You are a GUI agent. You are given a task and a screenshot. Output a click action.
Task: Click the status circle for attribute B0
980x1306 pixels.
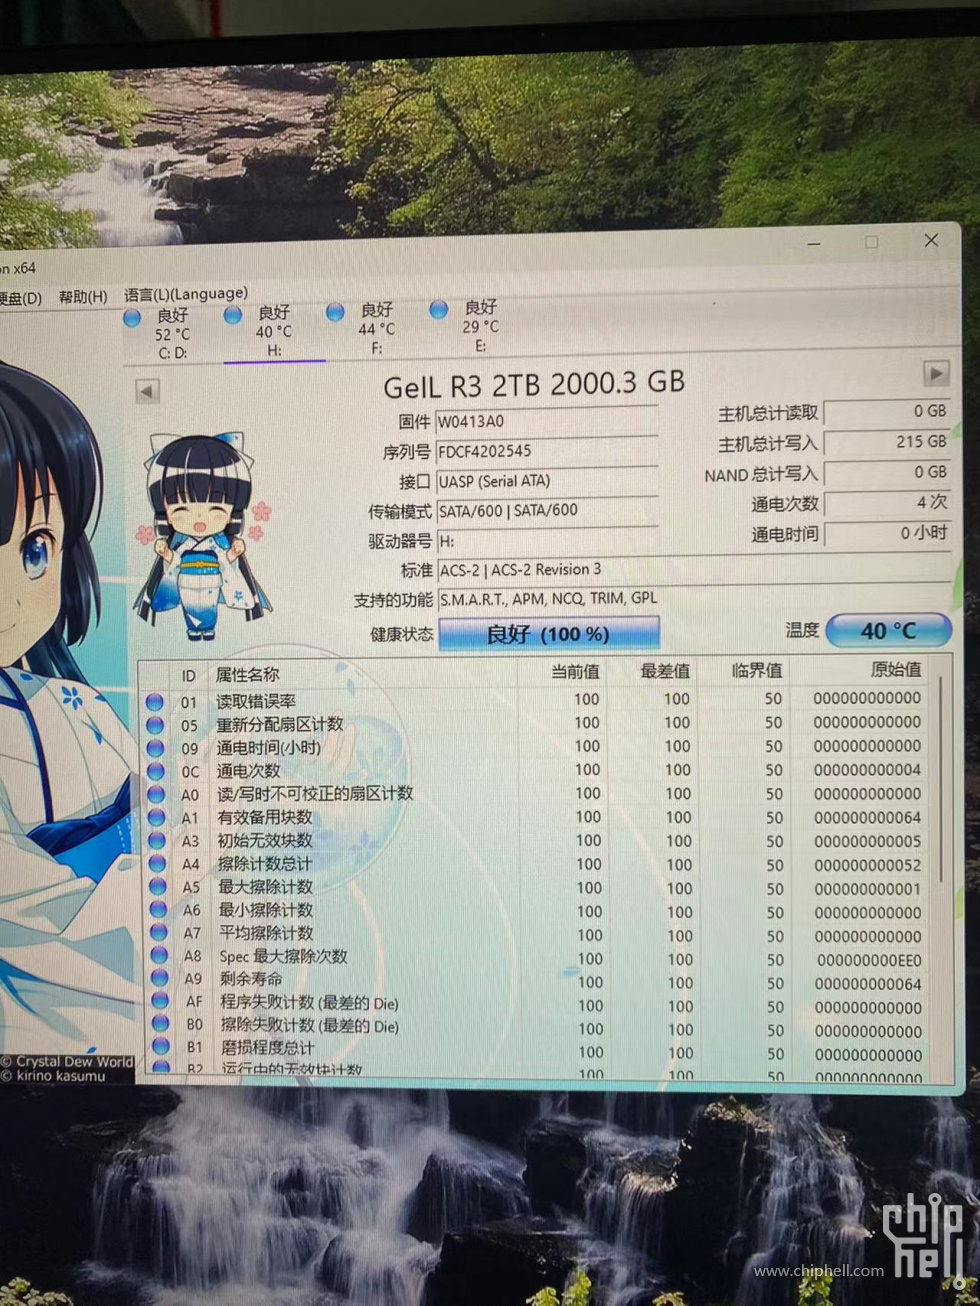tap(160, 1023)
